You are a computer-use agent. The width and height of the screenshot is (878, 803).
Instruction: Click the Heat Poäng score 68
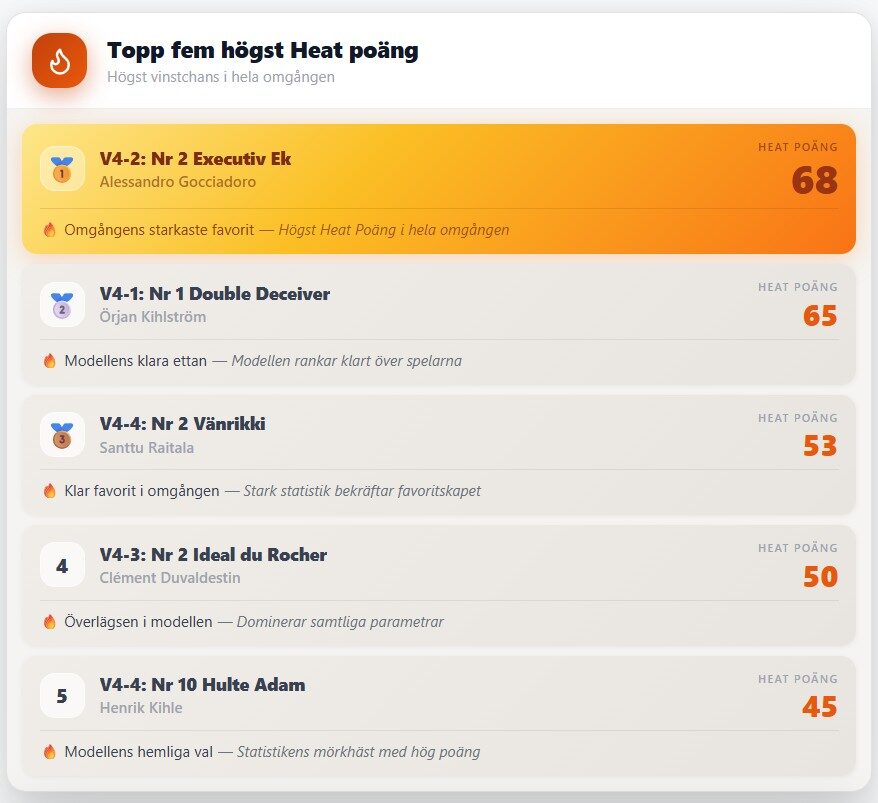[815, 180]
